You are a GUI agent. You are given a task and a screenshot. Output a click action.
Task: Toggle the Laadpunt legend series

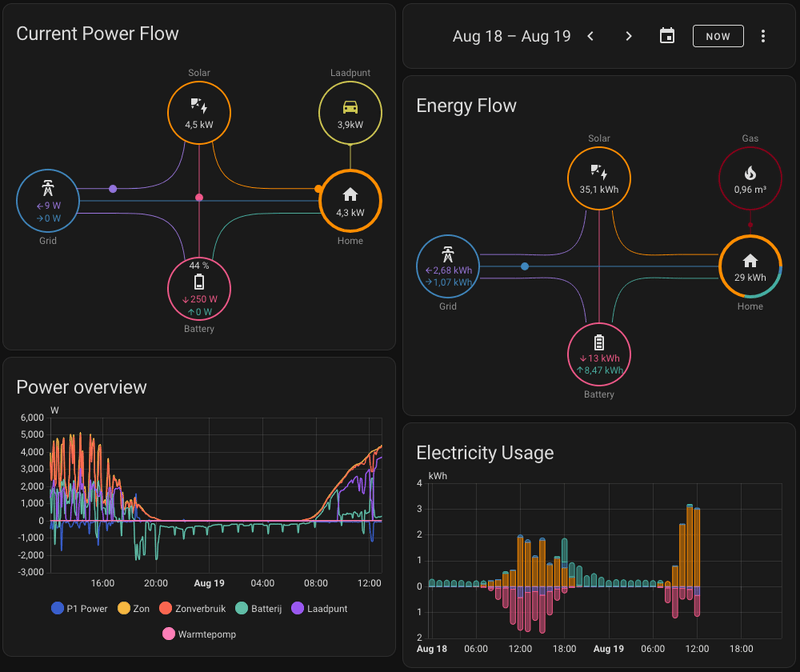point(319,608)
